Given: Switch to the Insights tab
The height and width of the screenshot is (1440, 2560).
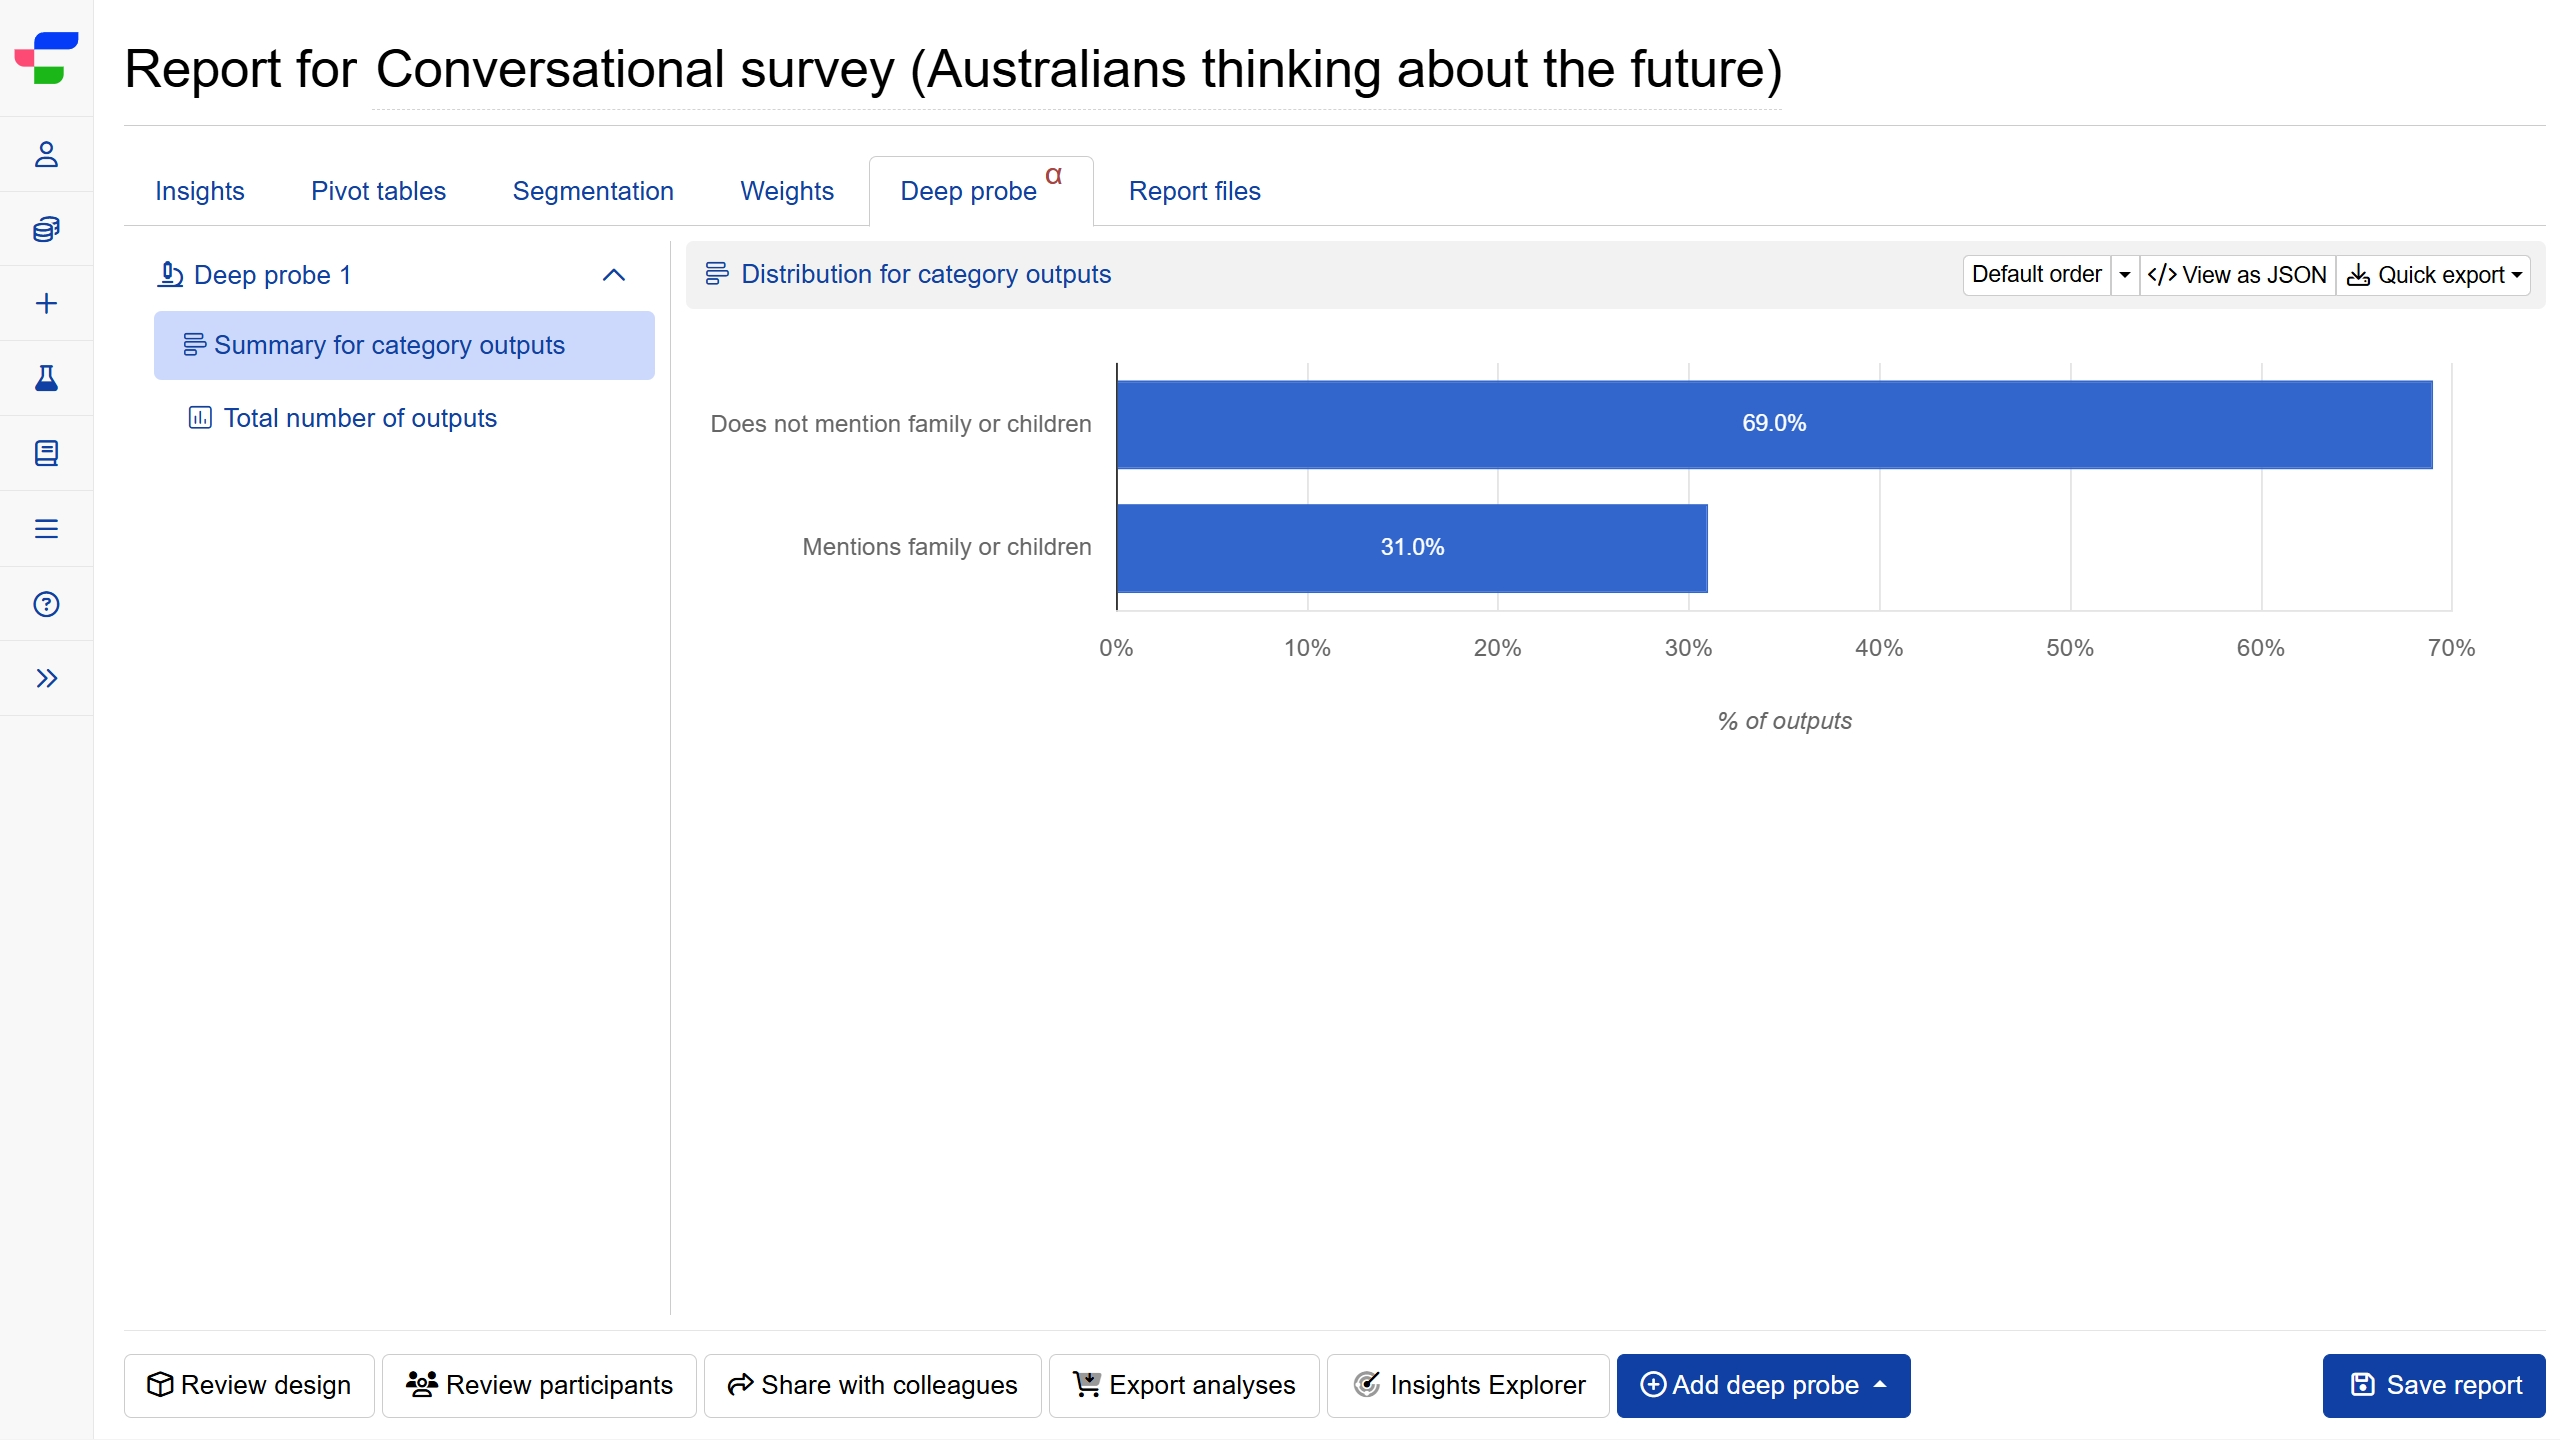Looking at the screenshot, I should click(200, 191).
